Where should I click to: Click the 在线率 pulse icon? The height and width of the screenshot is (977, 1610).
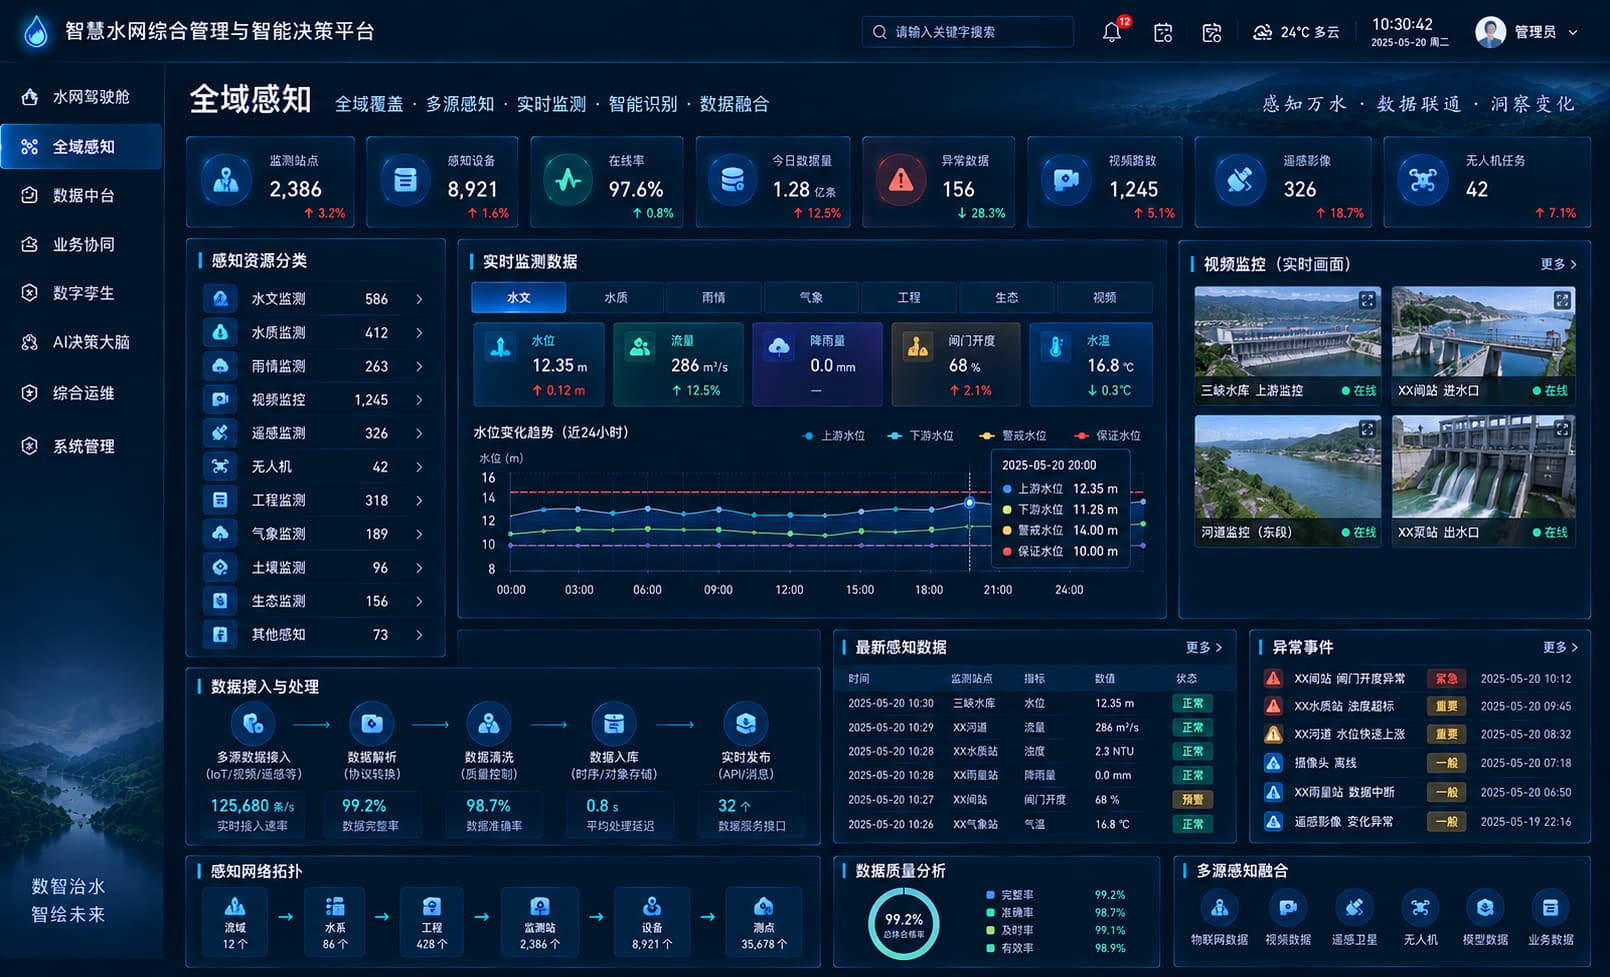(568, 180)
